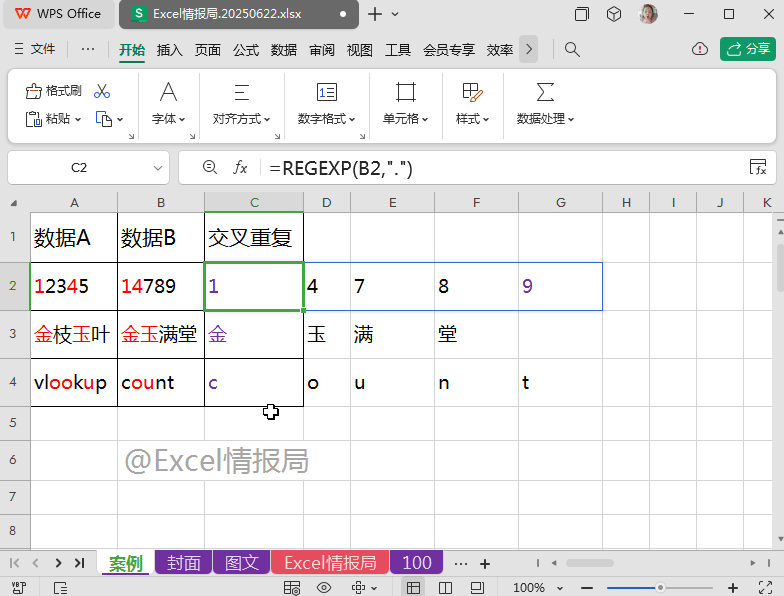Expand the Name Box dropdown for C2
The width and height of the screenshot is (784, 596).
click(158, 168)
